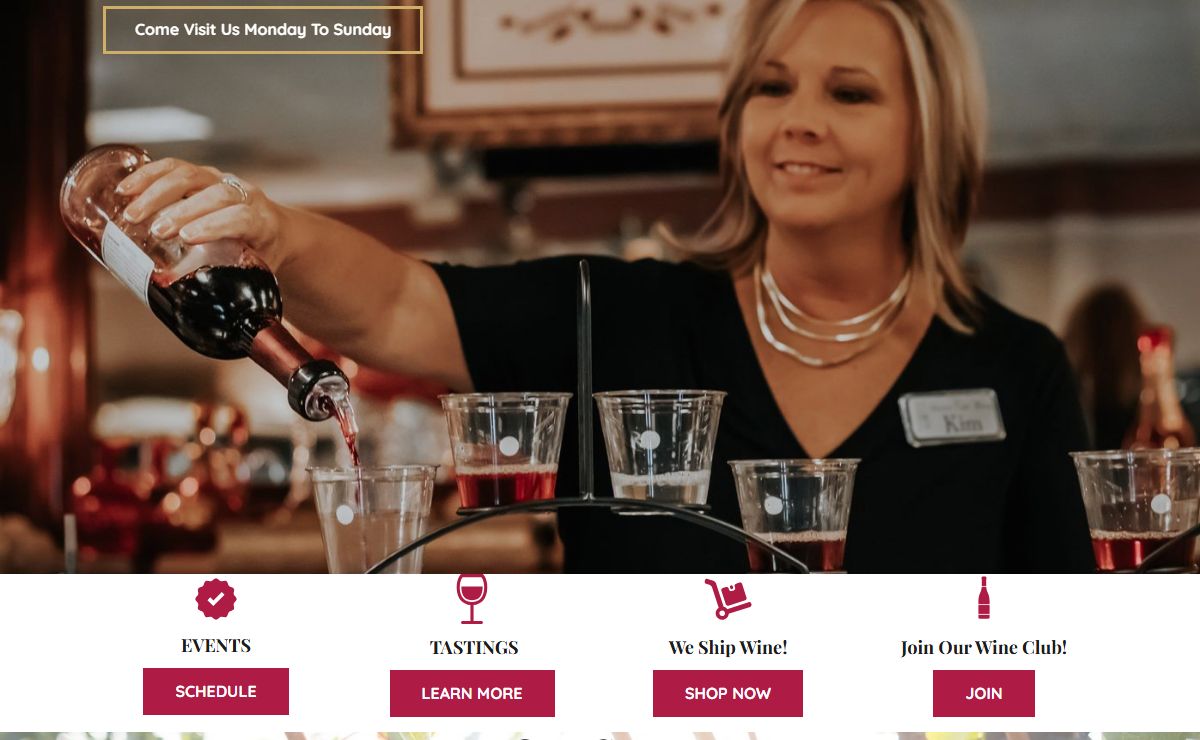The width and height of the screenshot is (1200, 740).
Task: Click the Tastings wine glass icon
Action: [x=472, y=599]
